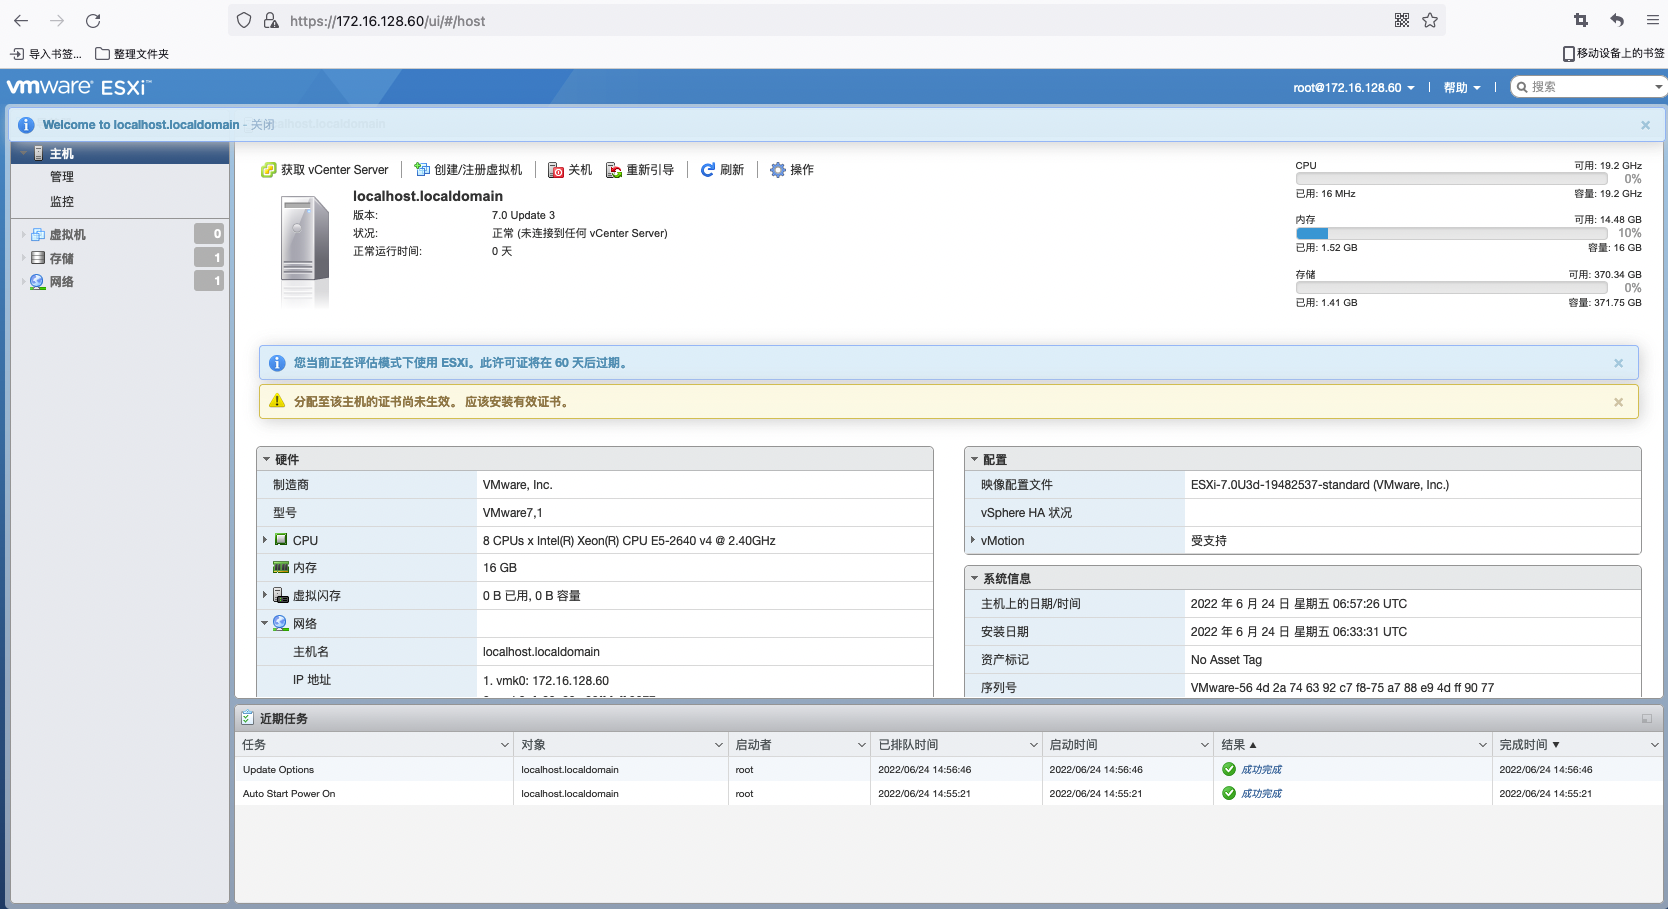Select 存储 in navigator

(61, 258)
